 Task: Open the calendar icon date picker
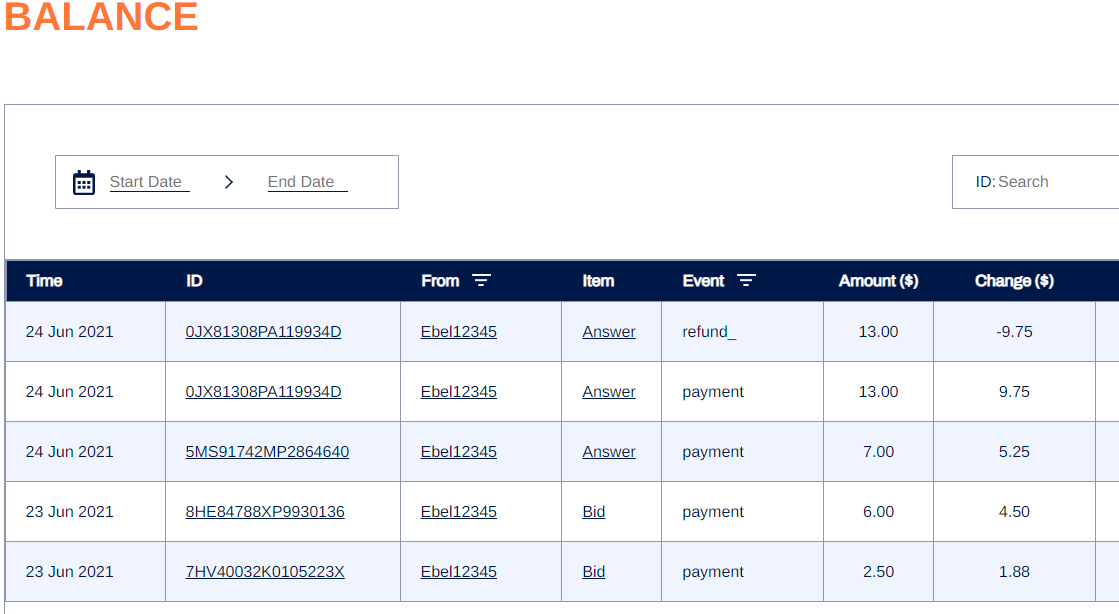coord(83,182)
